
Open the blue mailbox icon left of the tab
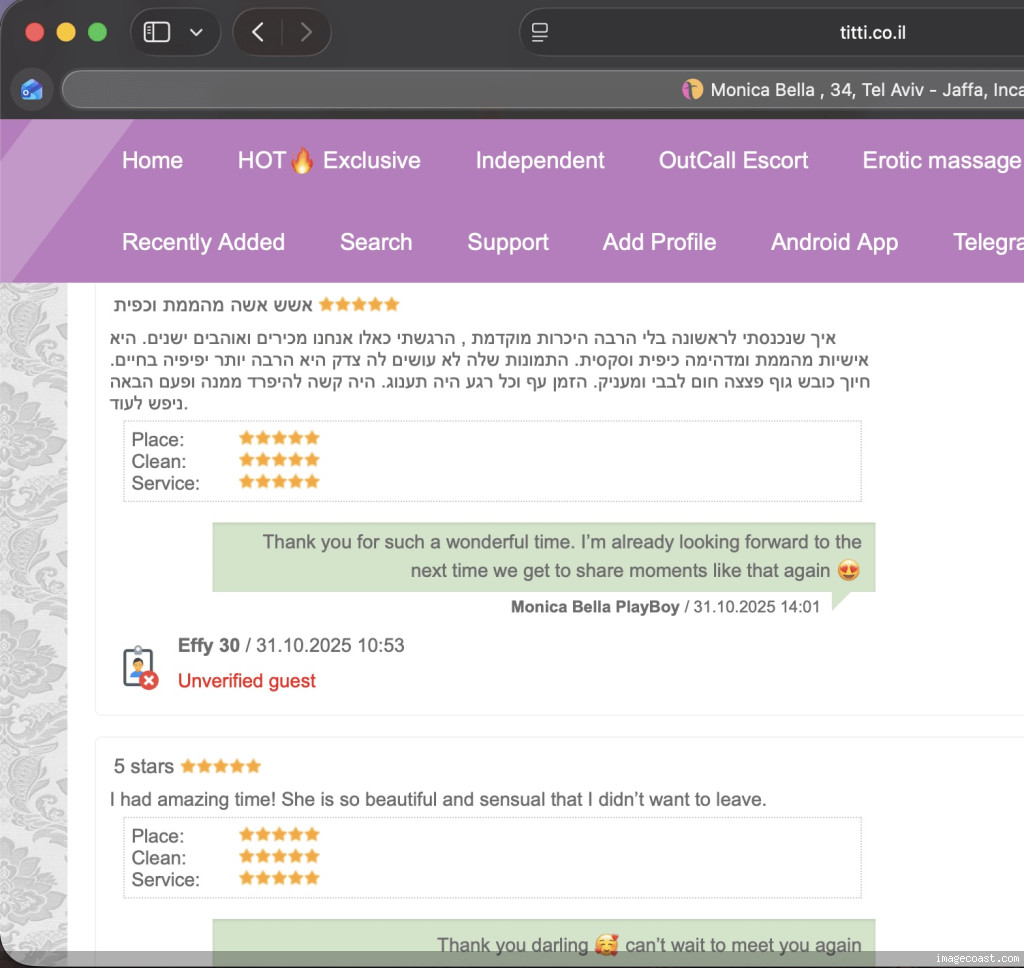pyautogui.click(x=31, y=89)
